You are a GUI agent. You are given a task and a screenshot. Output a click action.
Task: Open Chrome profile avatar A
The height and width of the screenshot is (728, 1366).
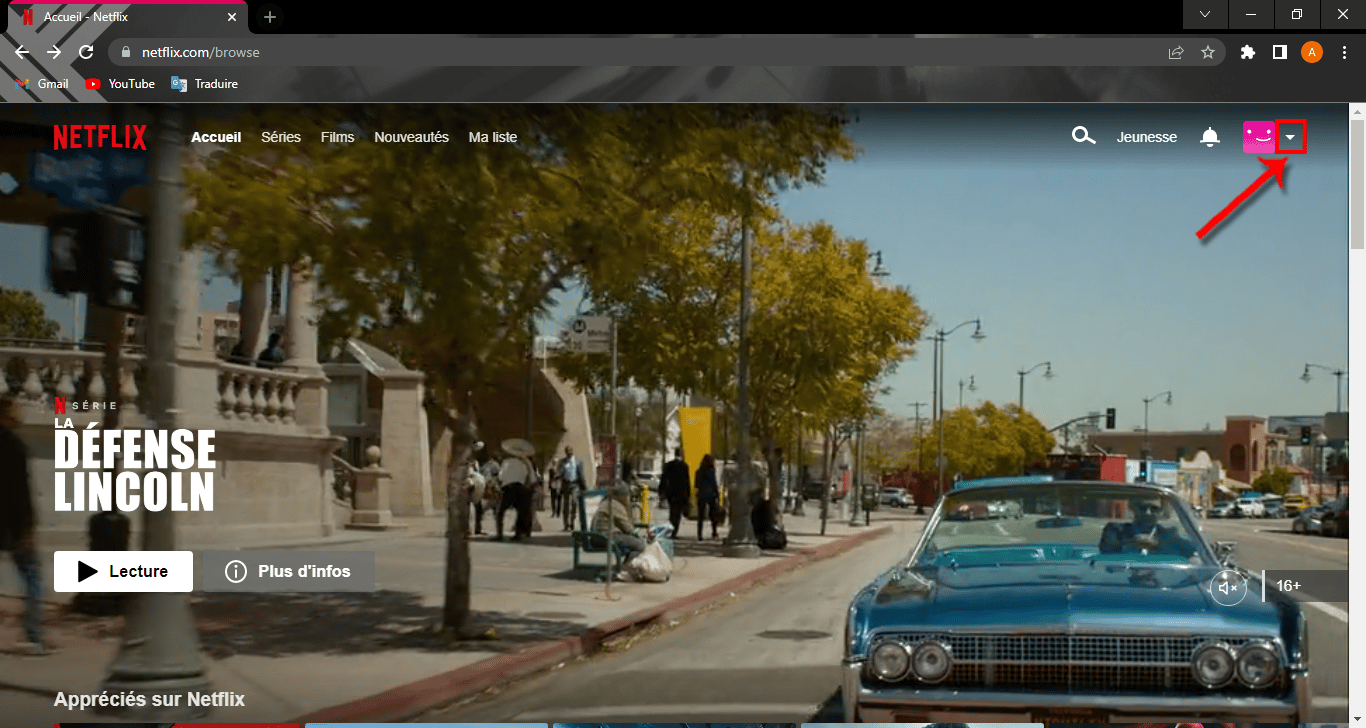tap(1312, 52)
